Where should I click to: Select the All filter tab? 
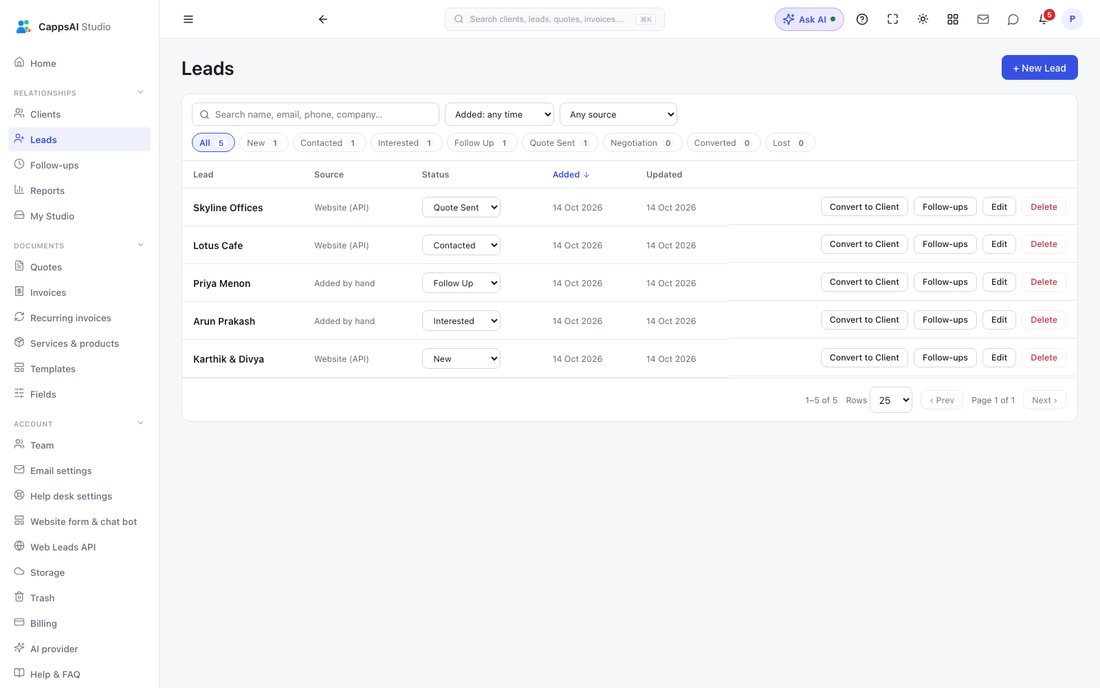pos(213,143)
